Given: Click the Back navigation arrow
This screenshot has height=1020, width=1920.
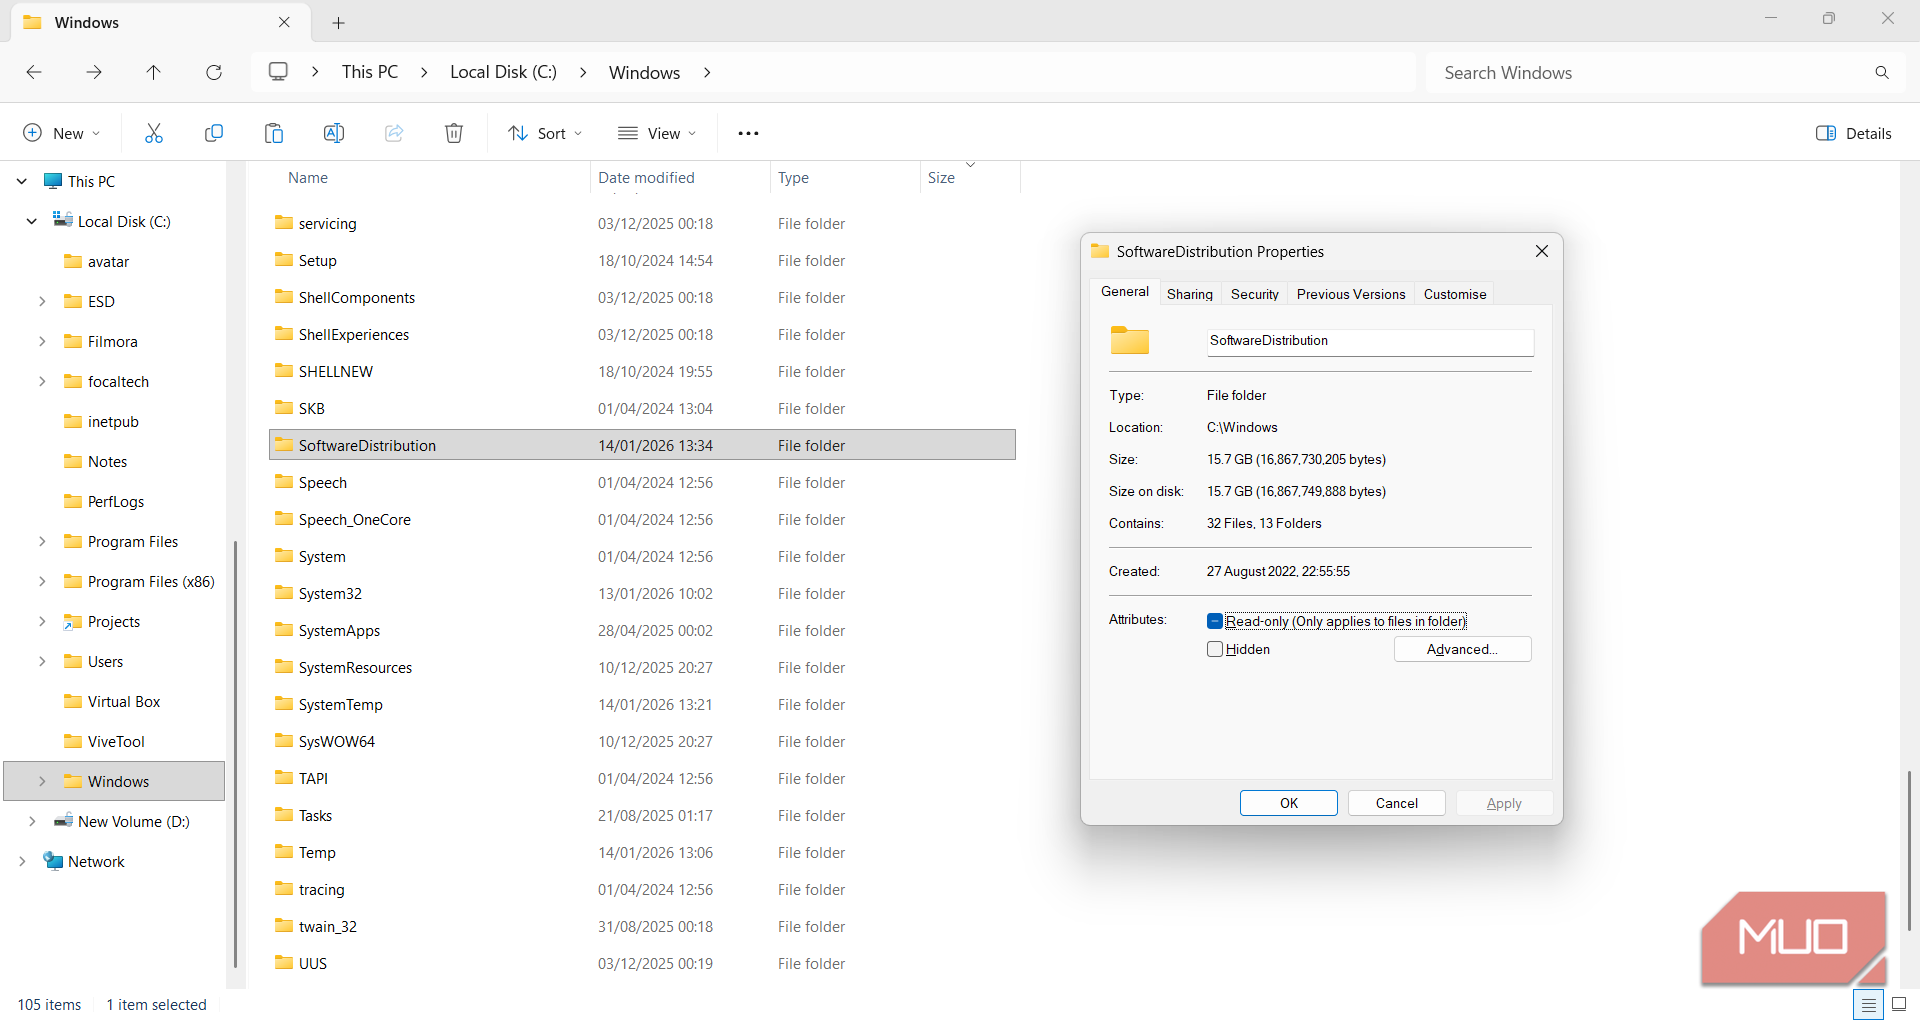Looking at the screenshot, I should pyautogui.click(x=34, y=72).
